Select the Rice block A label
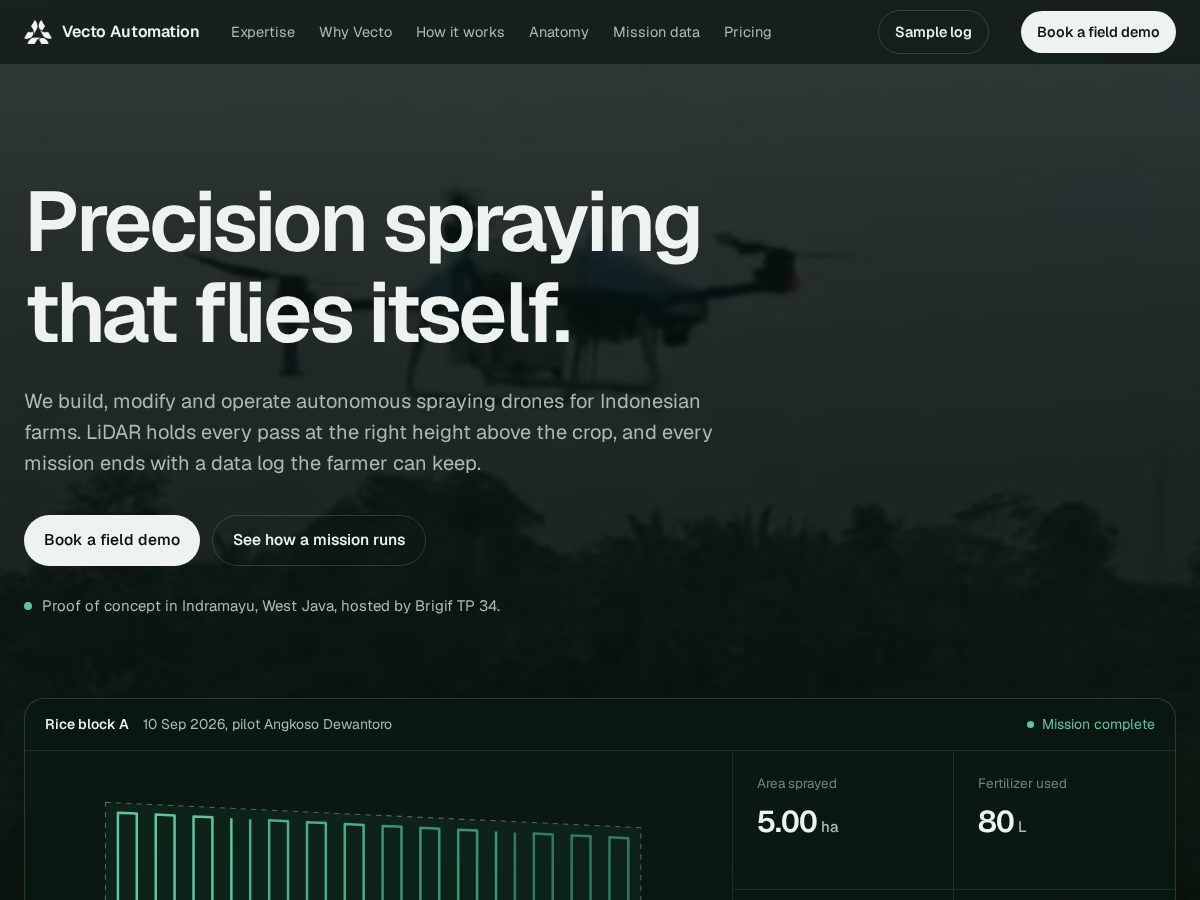Screen dimensions: 1200x900 coord(87,724)
